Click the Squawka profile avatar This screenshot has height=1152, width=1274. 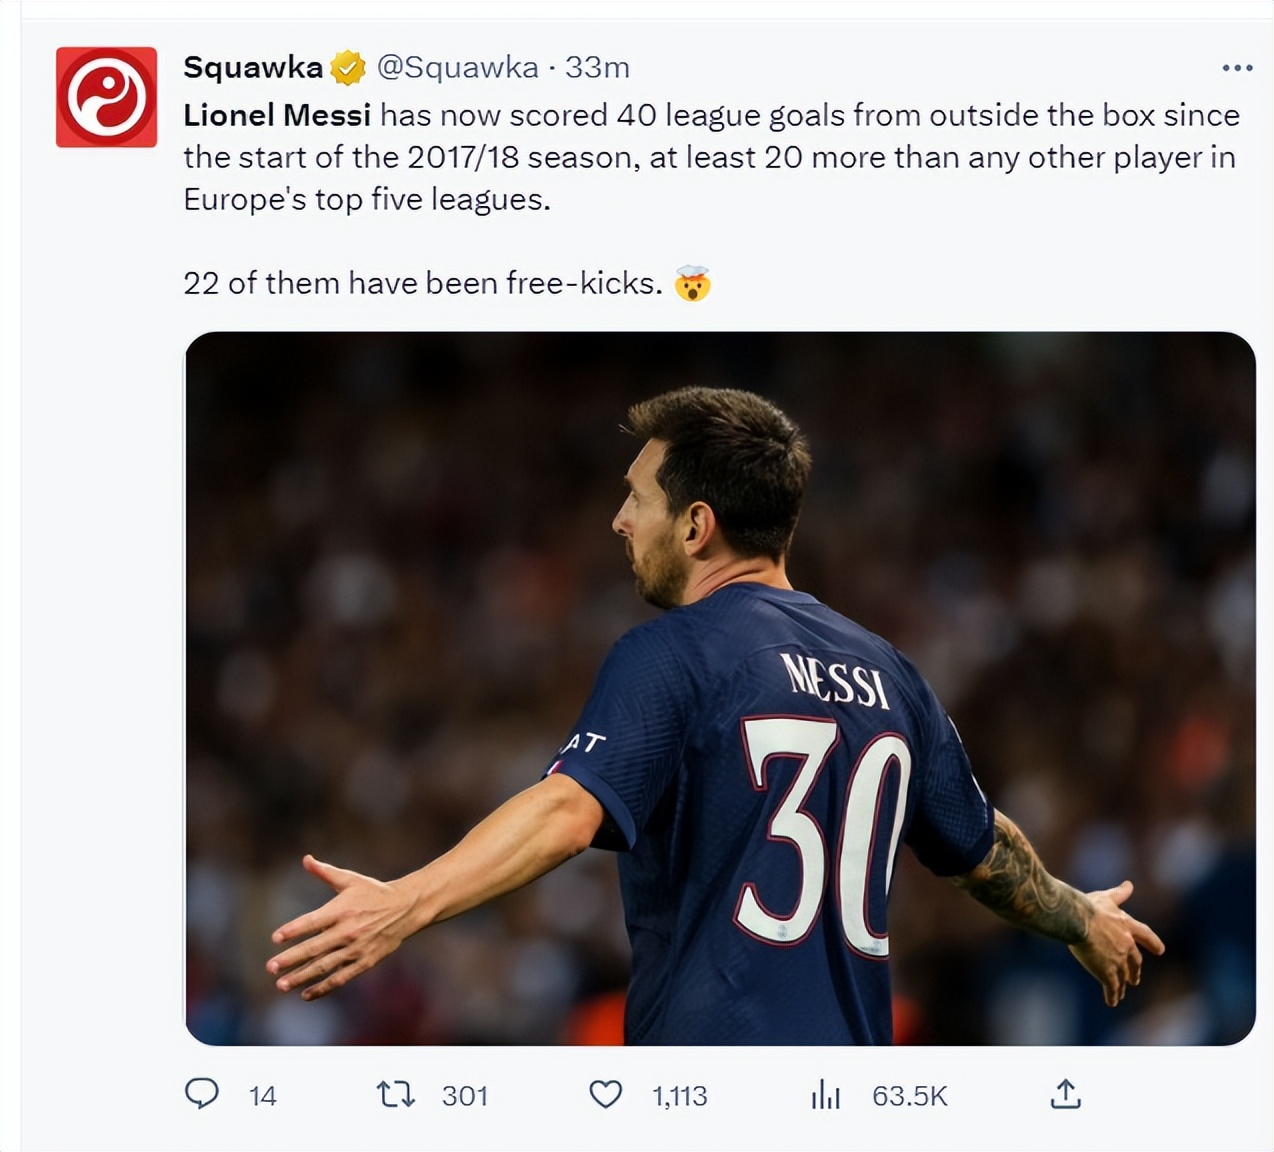coord(106,97)
